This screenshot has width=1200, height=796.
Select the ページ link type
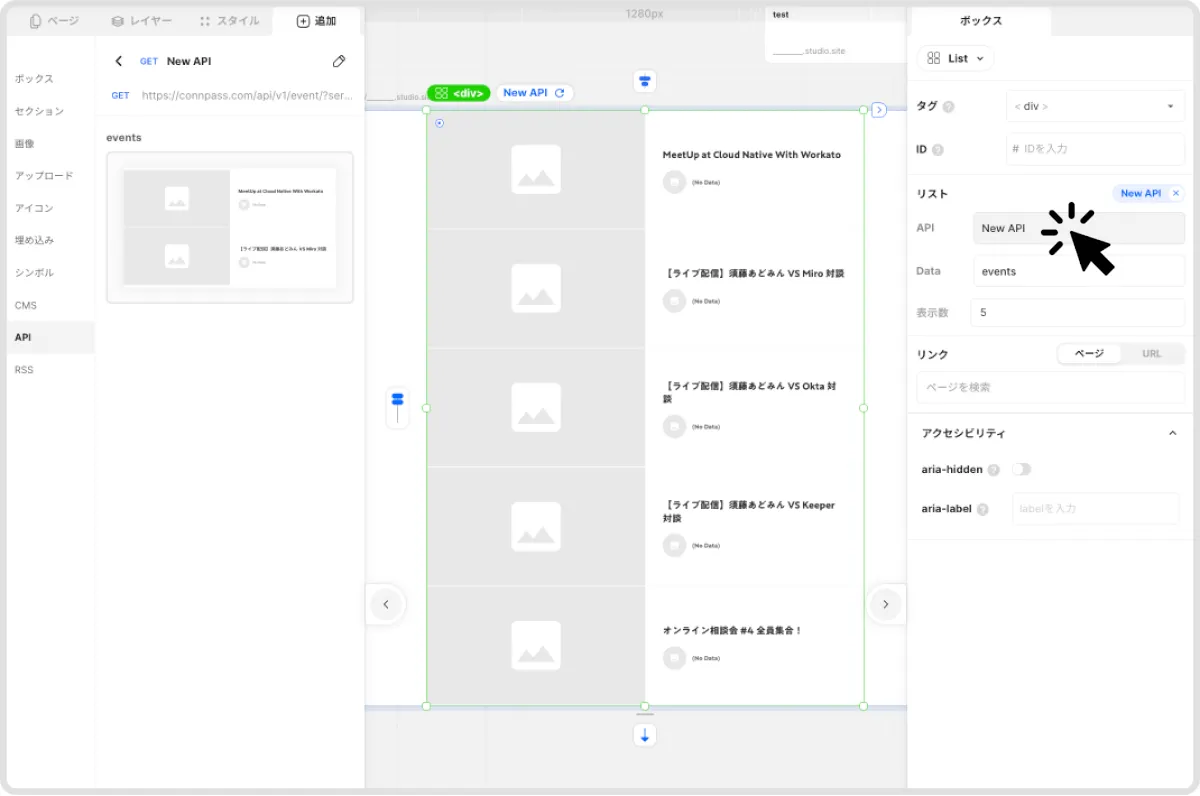(1089, 354)
